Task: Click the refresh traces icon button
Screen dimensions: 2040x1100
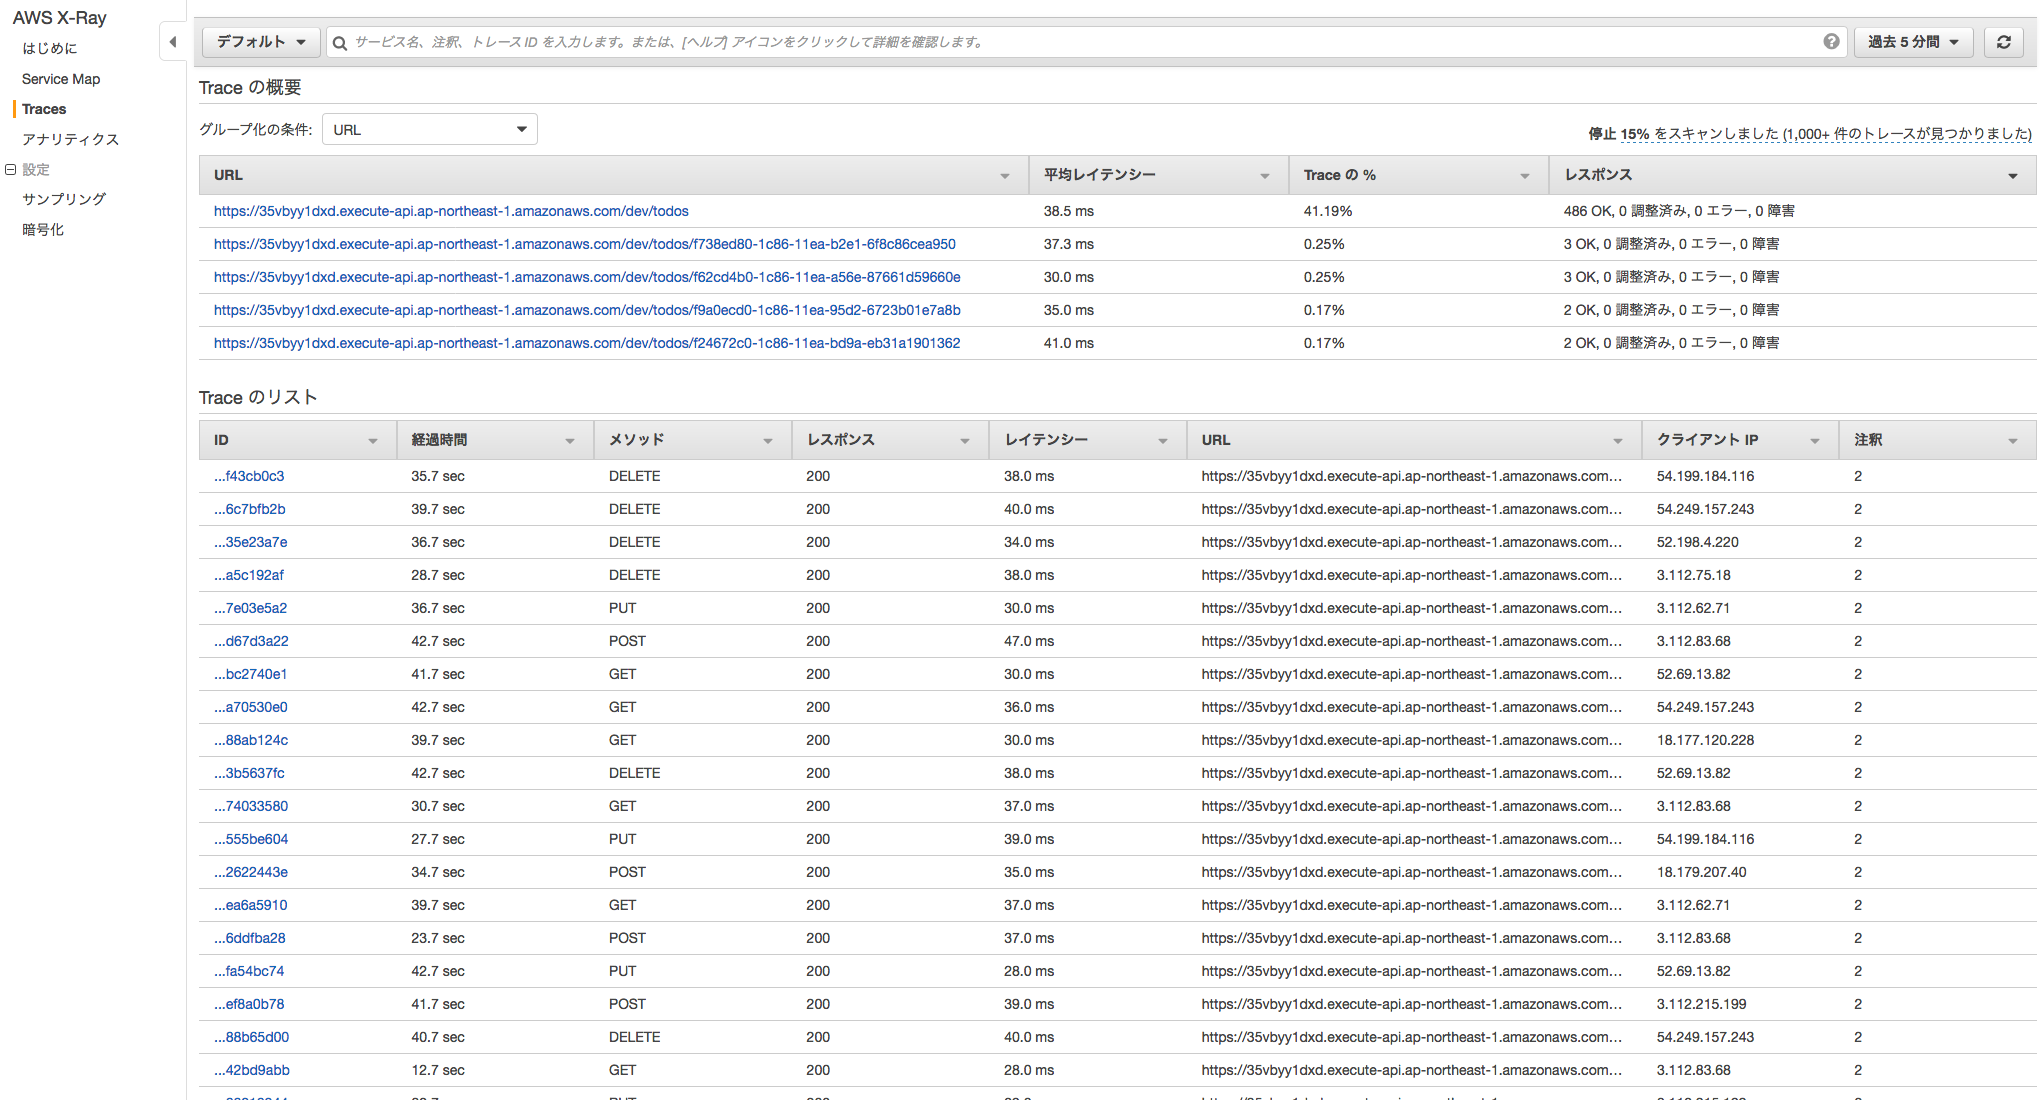Action: [2003, 42]
